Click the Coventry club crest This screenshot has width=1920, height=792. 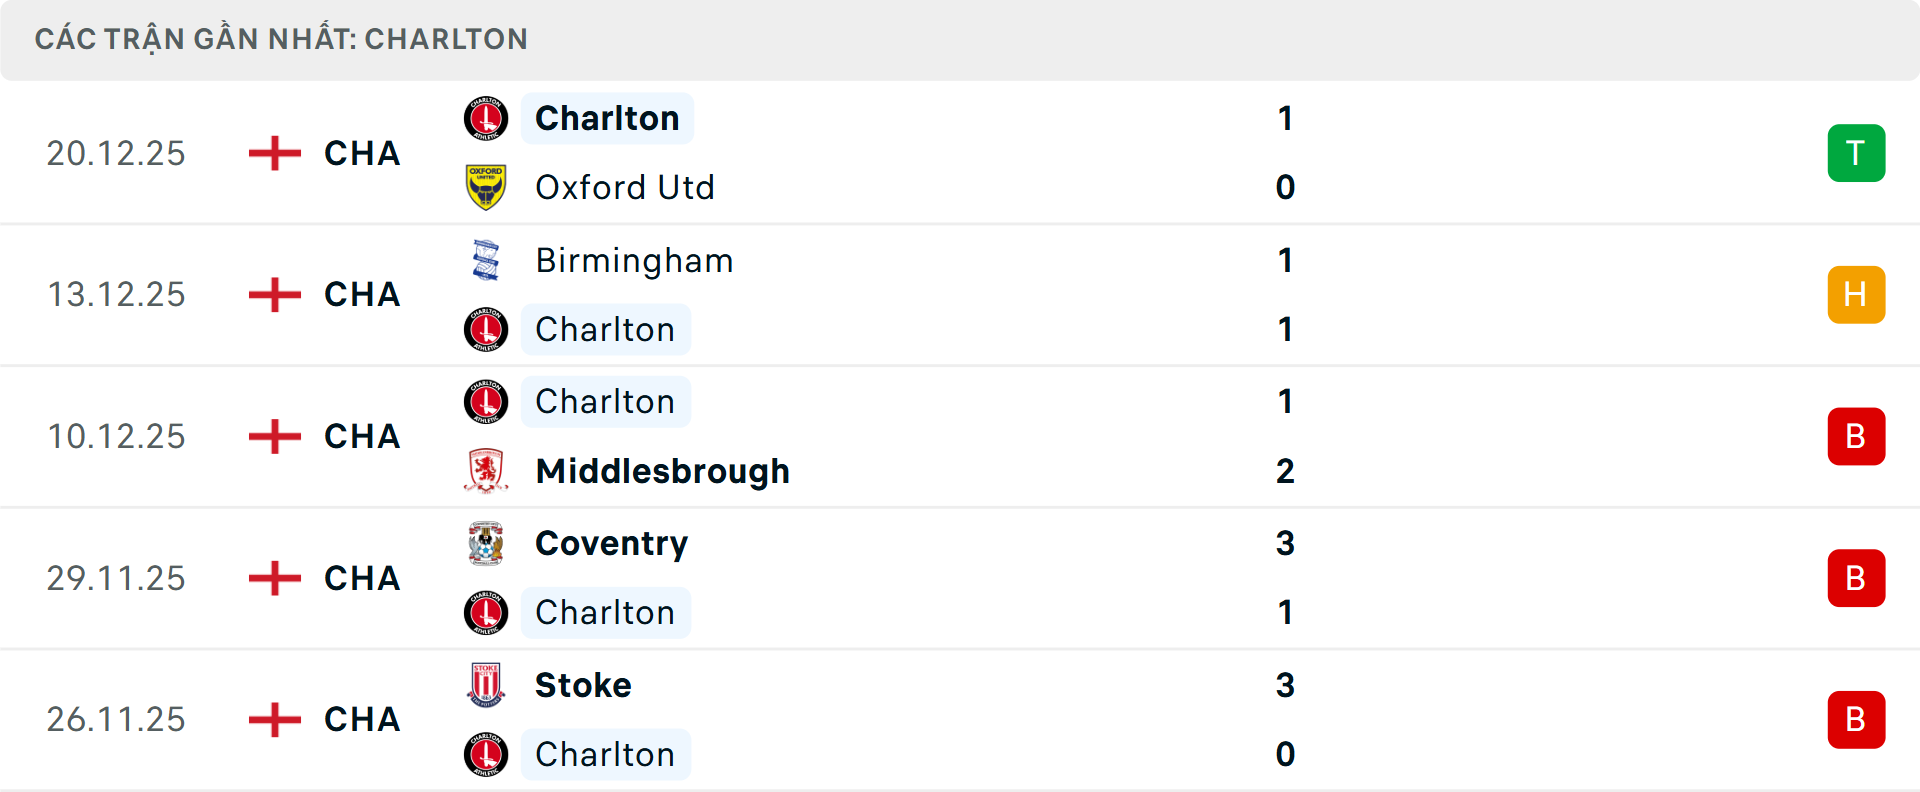click(486, 543)
